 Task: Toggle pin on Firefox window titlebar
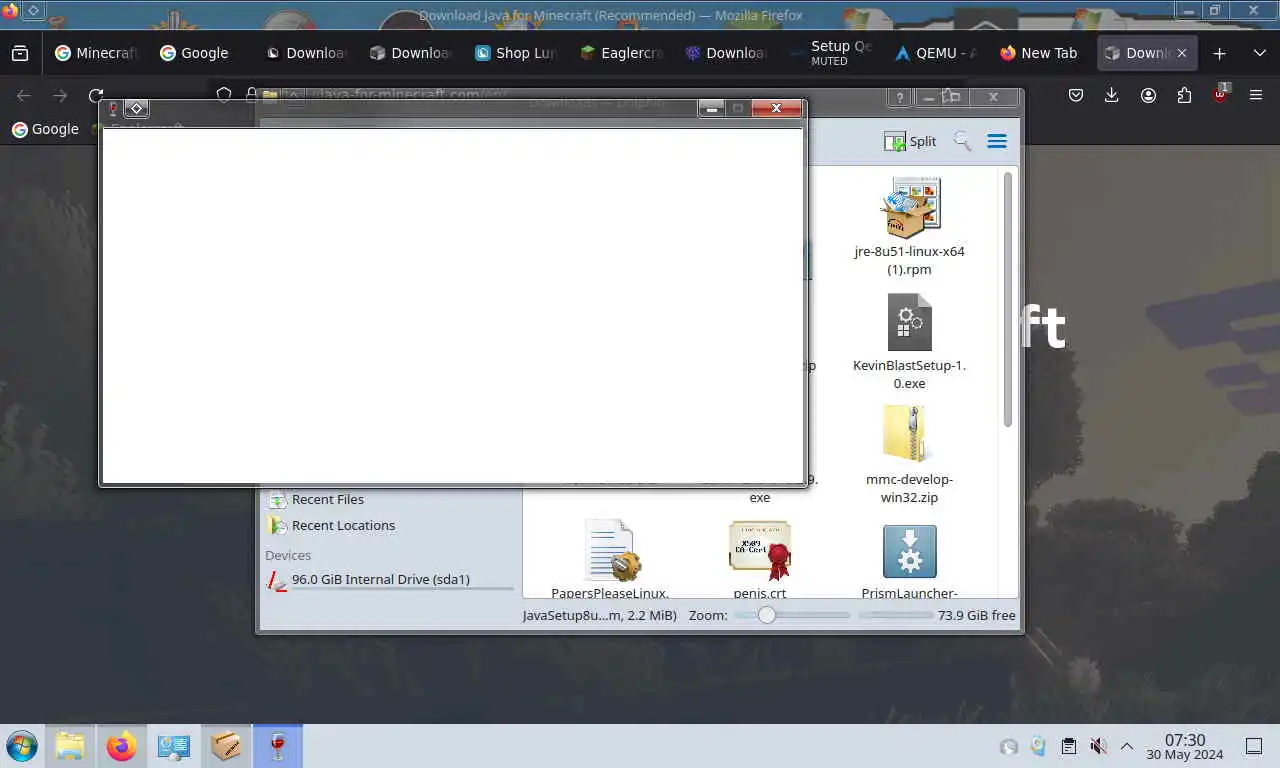tap(33, 10)
